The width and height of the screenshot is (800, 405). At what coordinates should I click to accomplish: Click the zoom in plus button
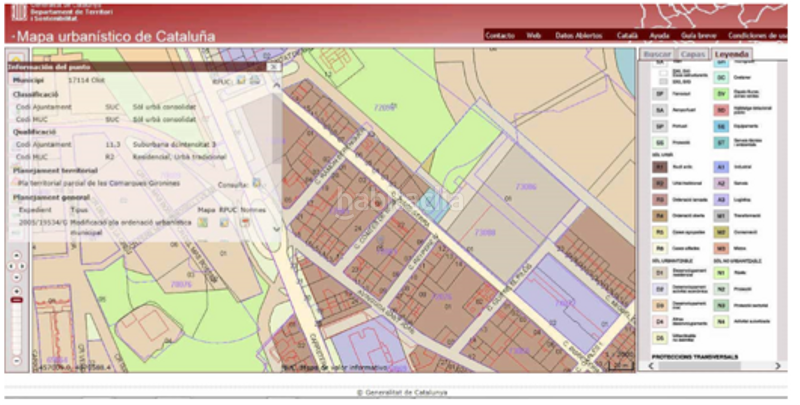click(15, 290)
